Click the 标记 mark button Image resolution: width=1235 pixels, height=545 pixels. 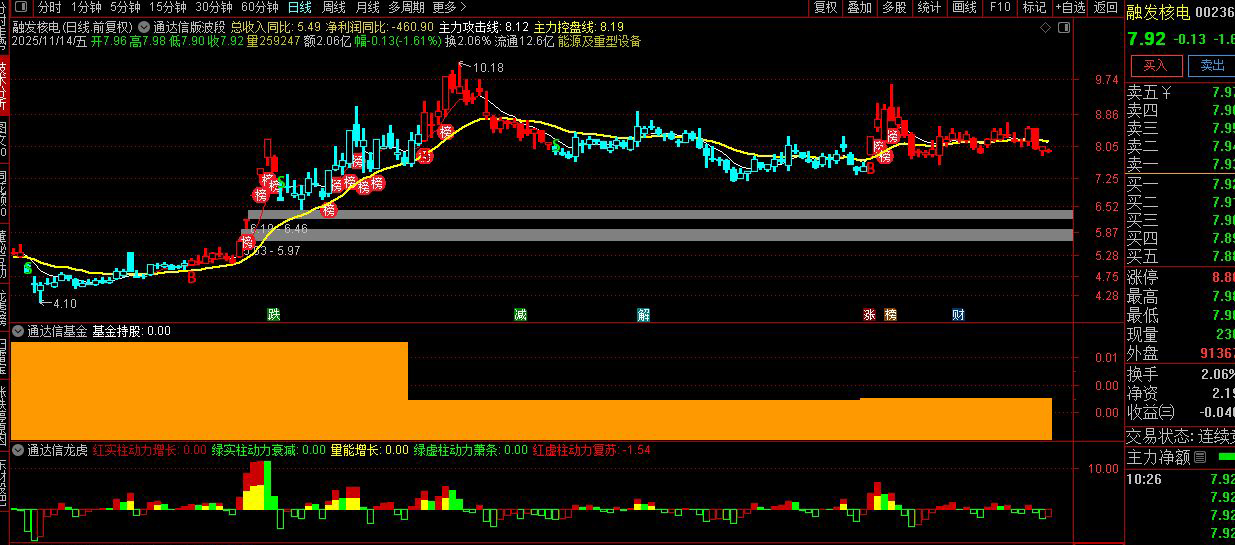pyautogui.click(x=1034, y=7)
